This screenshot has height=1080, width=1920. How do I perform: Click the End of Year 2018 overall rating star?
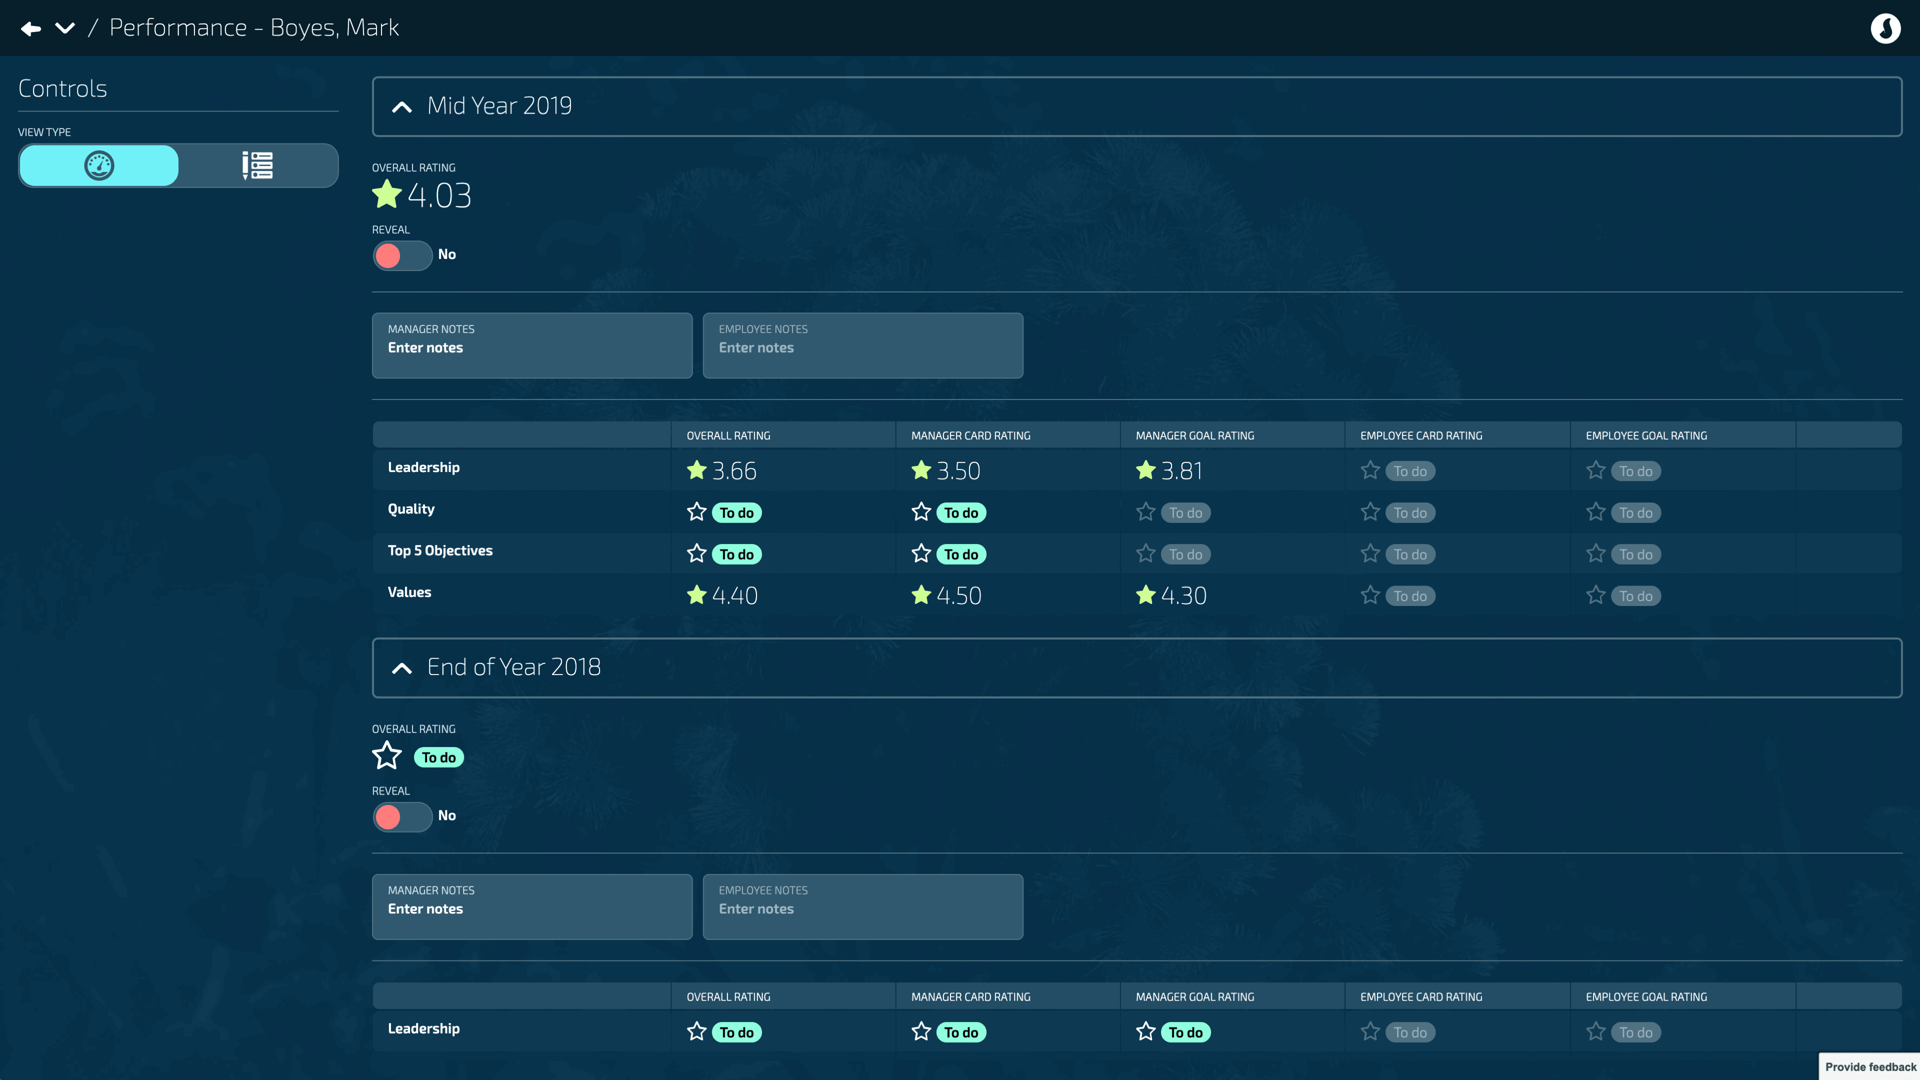387,756
